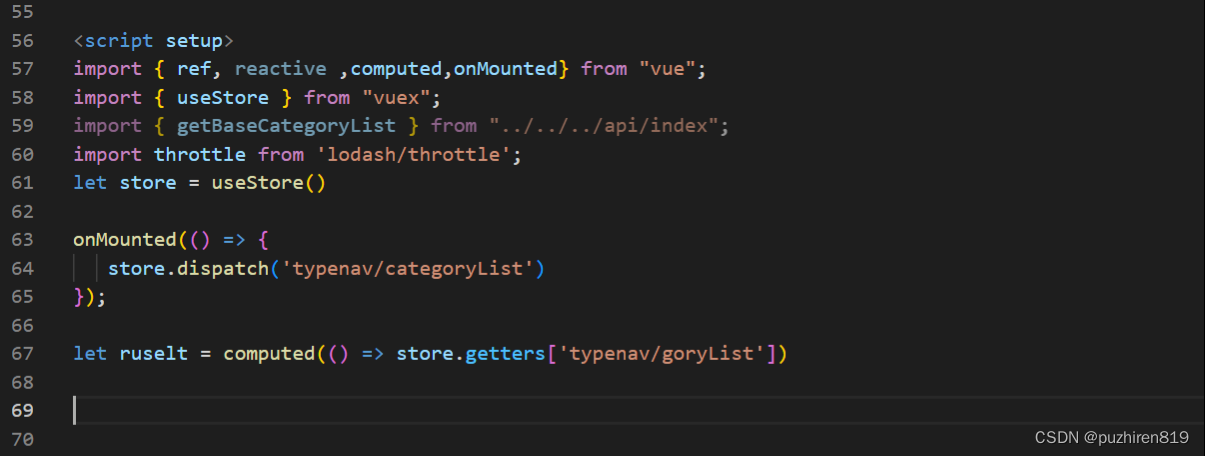Click line number 59 in the gutter
This screenshot has width=1205, height=456.
[23, 126]
